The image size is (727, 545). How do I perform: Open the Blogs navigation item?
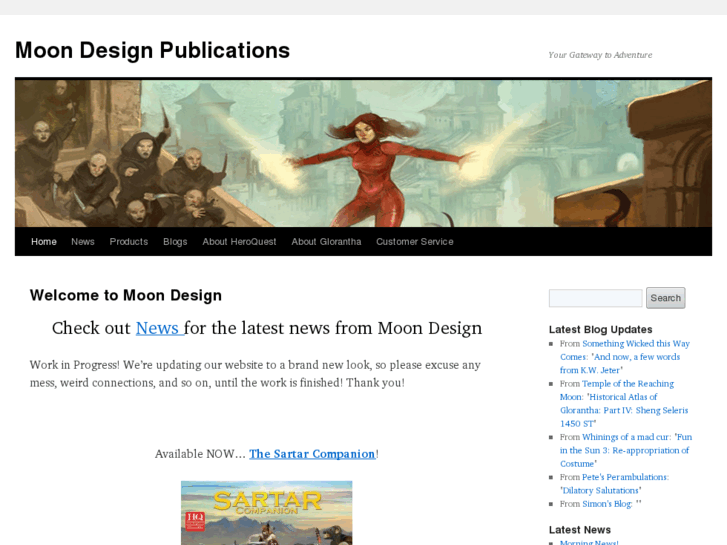point(175,242)
